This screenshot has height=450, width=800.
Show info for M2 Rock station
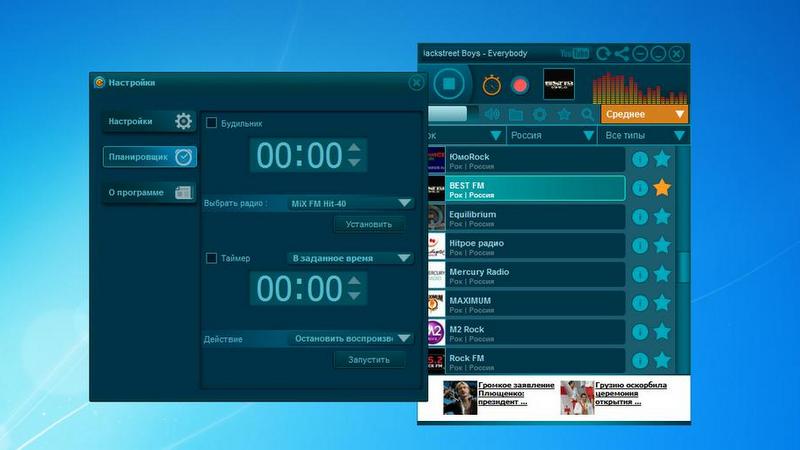(x=640, y=332)
